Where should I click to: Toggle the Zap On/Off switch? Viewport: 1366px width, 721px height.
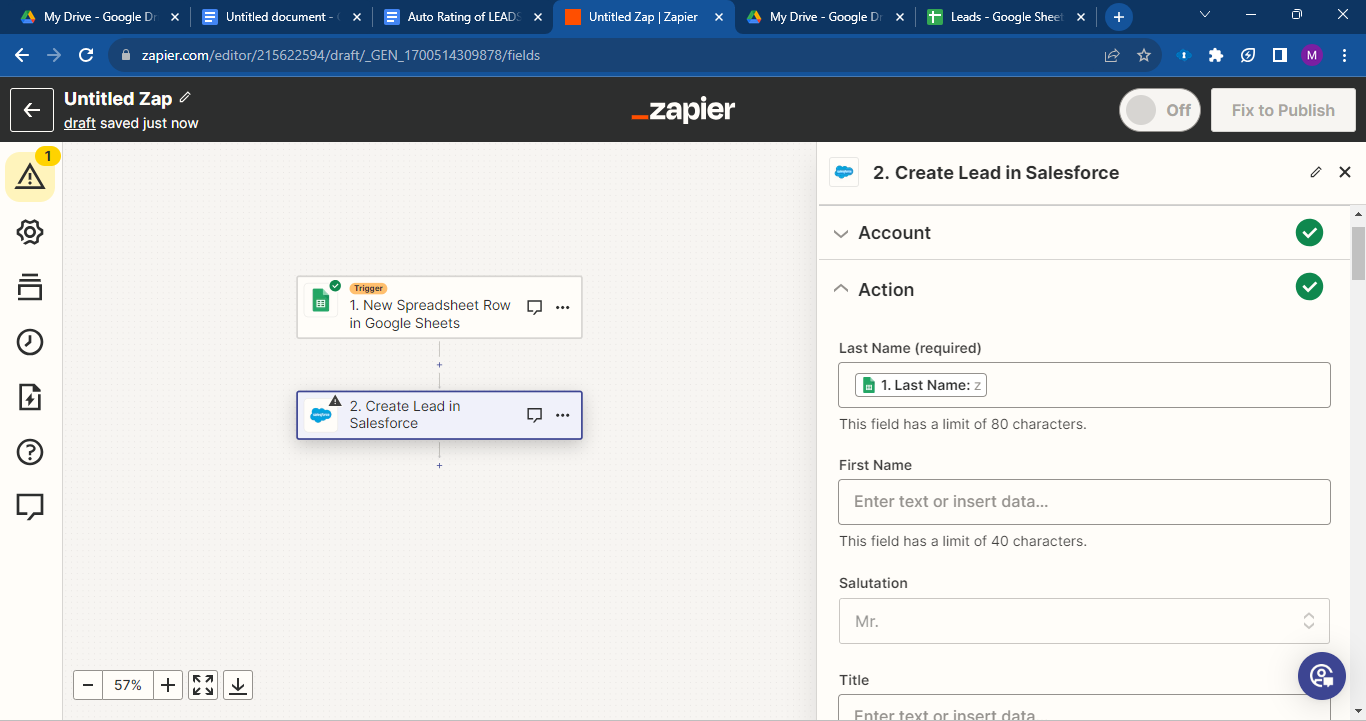pyautogui.click(x=1160, y=110)
